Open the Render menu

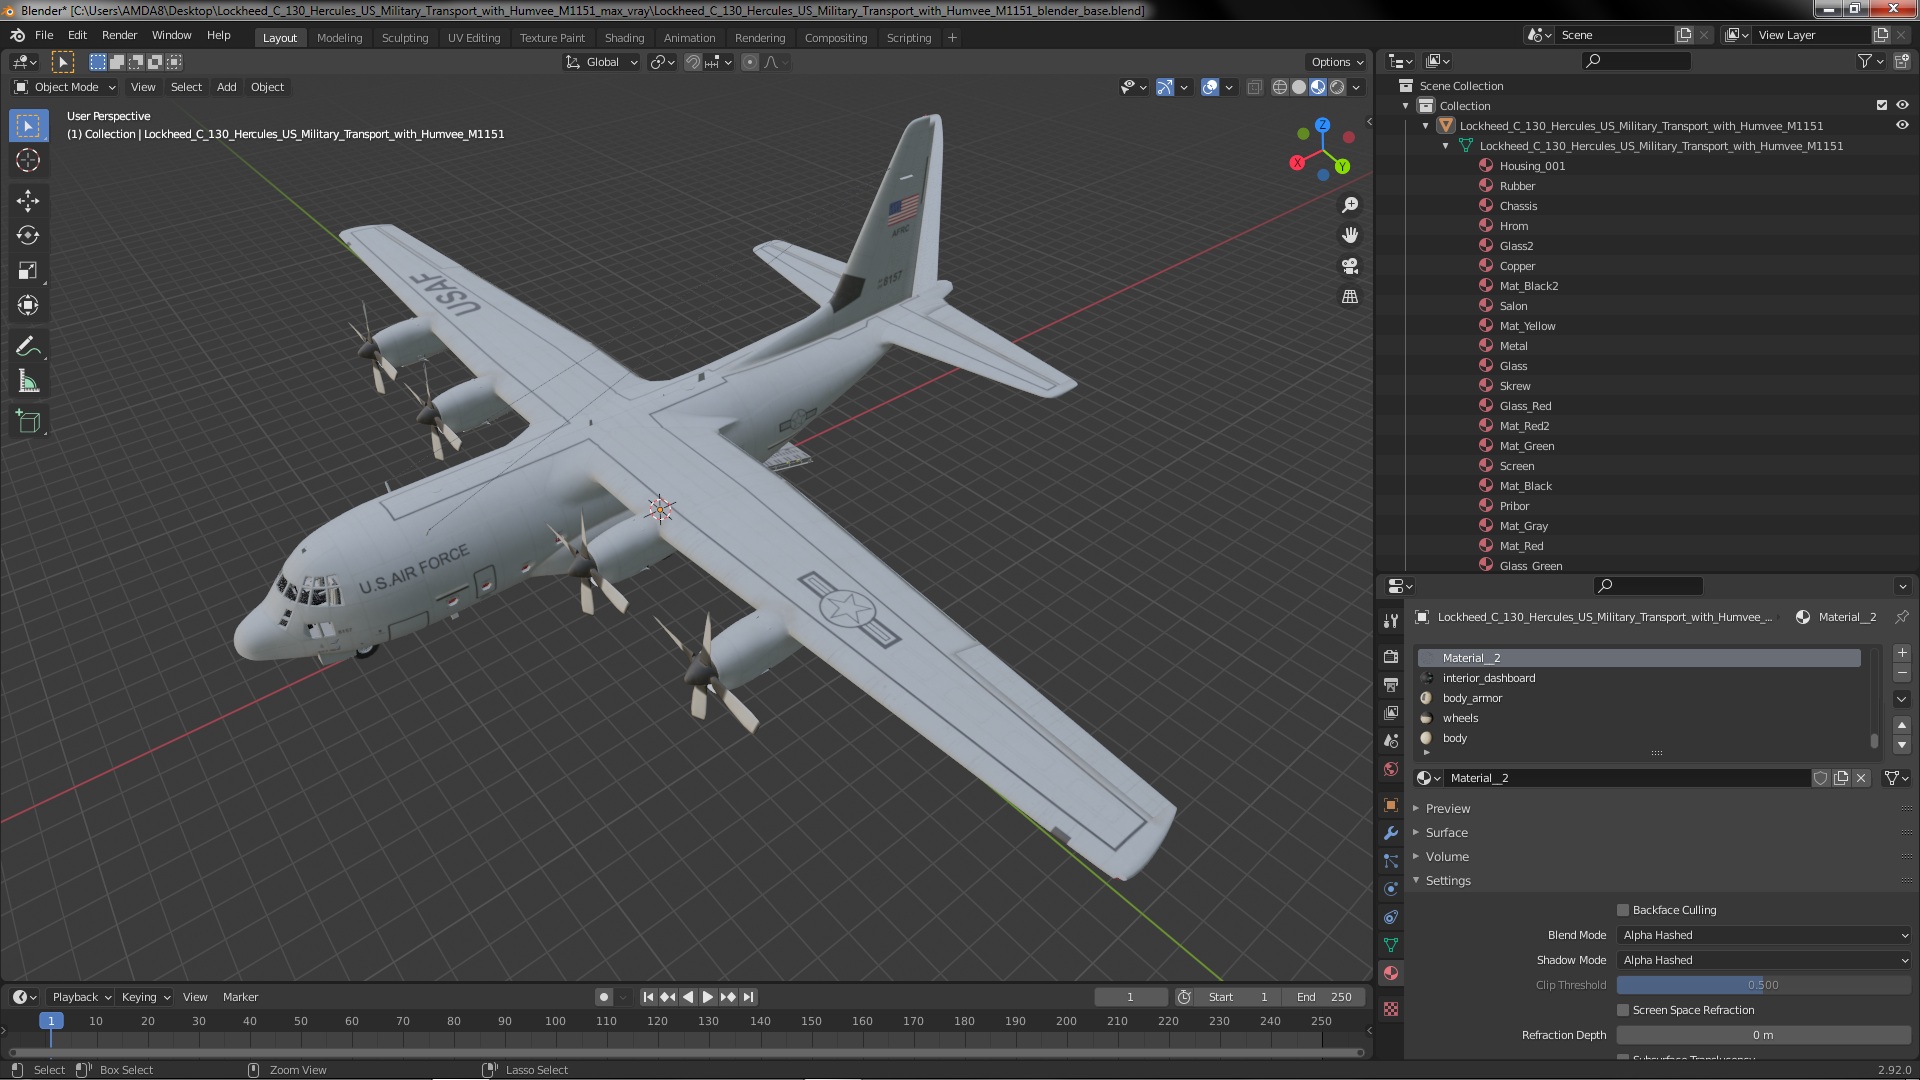(119, 35)
